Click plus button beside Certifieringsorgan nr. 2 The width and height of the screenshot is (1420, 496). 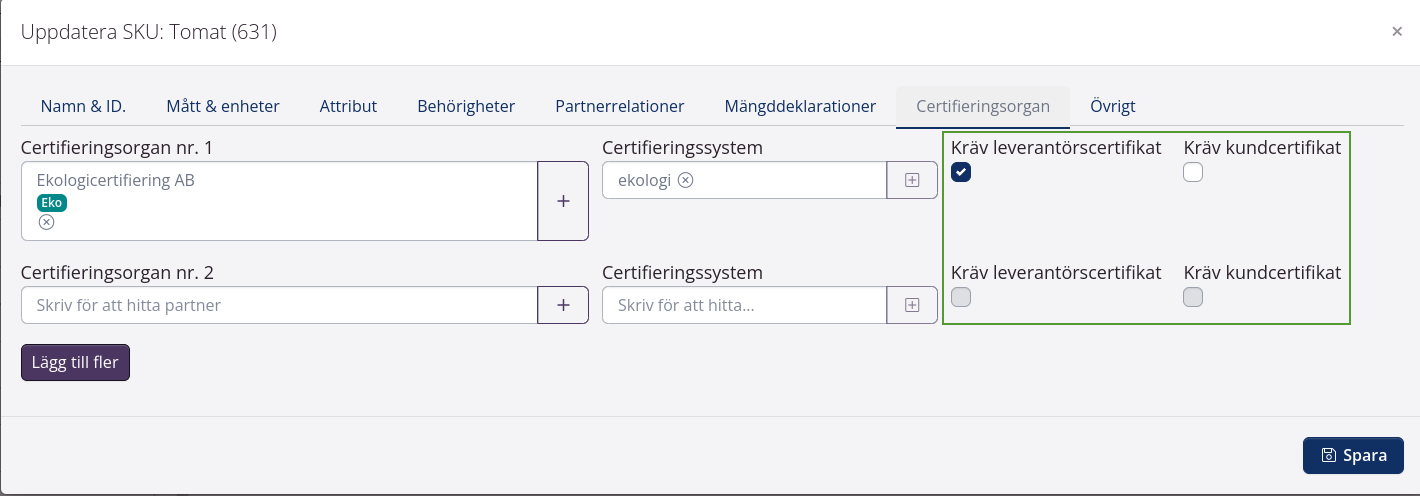tap(563, 305)
